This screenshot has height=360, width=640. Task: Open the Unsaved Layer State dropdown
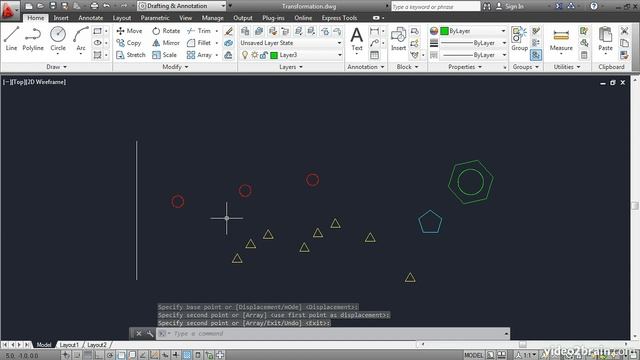291,43
